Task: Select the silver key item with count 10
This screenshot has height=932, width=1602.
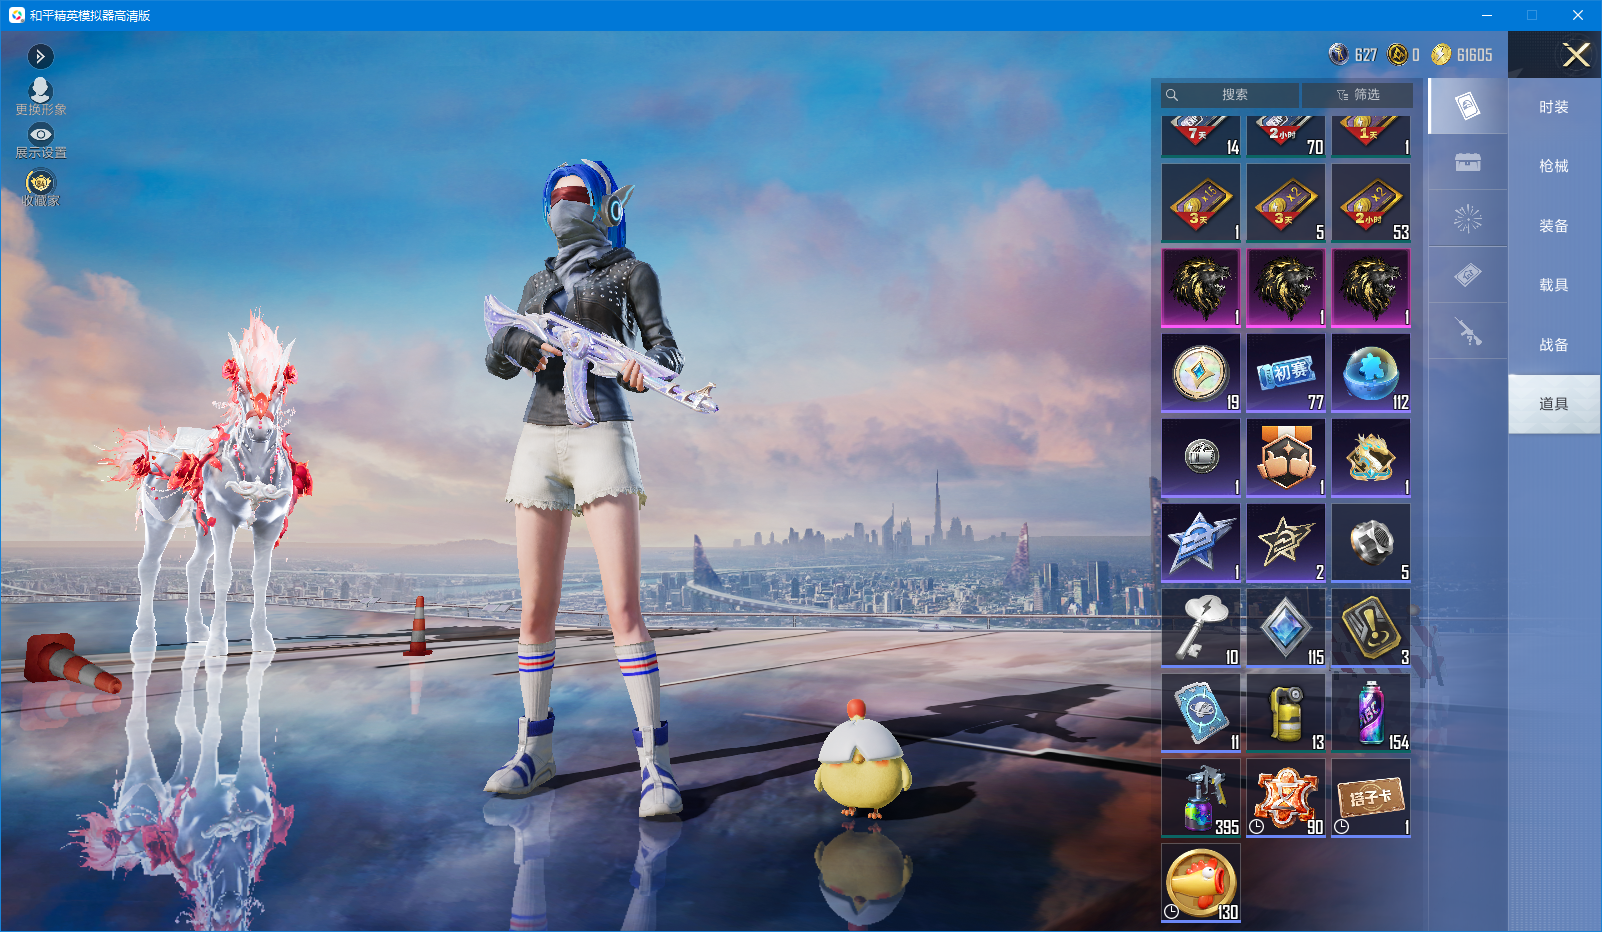Action: [x=1201, y=628]
